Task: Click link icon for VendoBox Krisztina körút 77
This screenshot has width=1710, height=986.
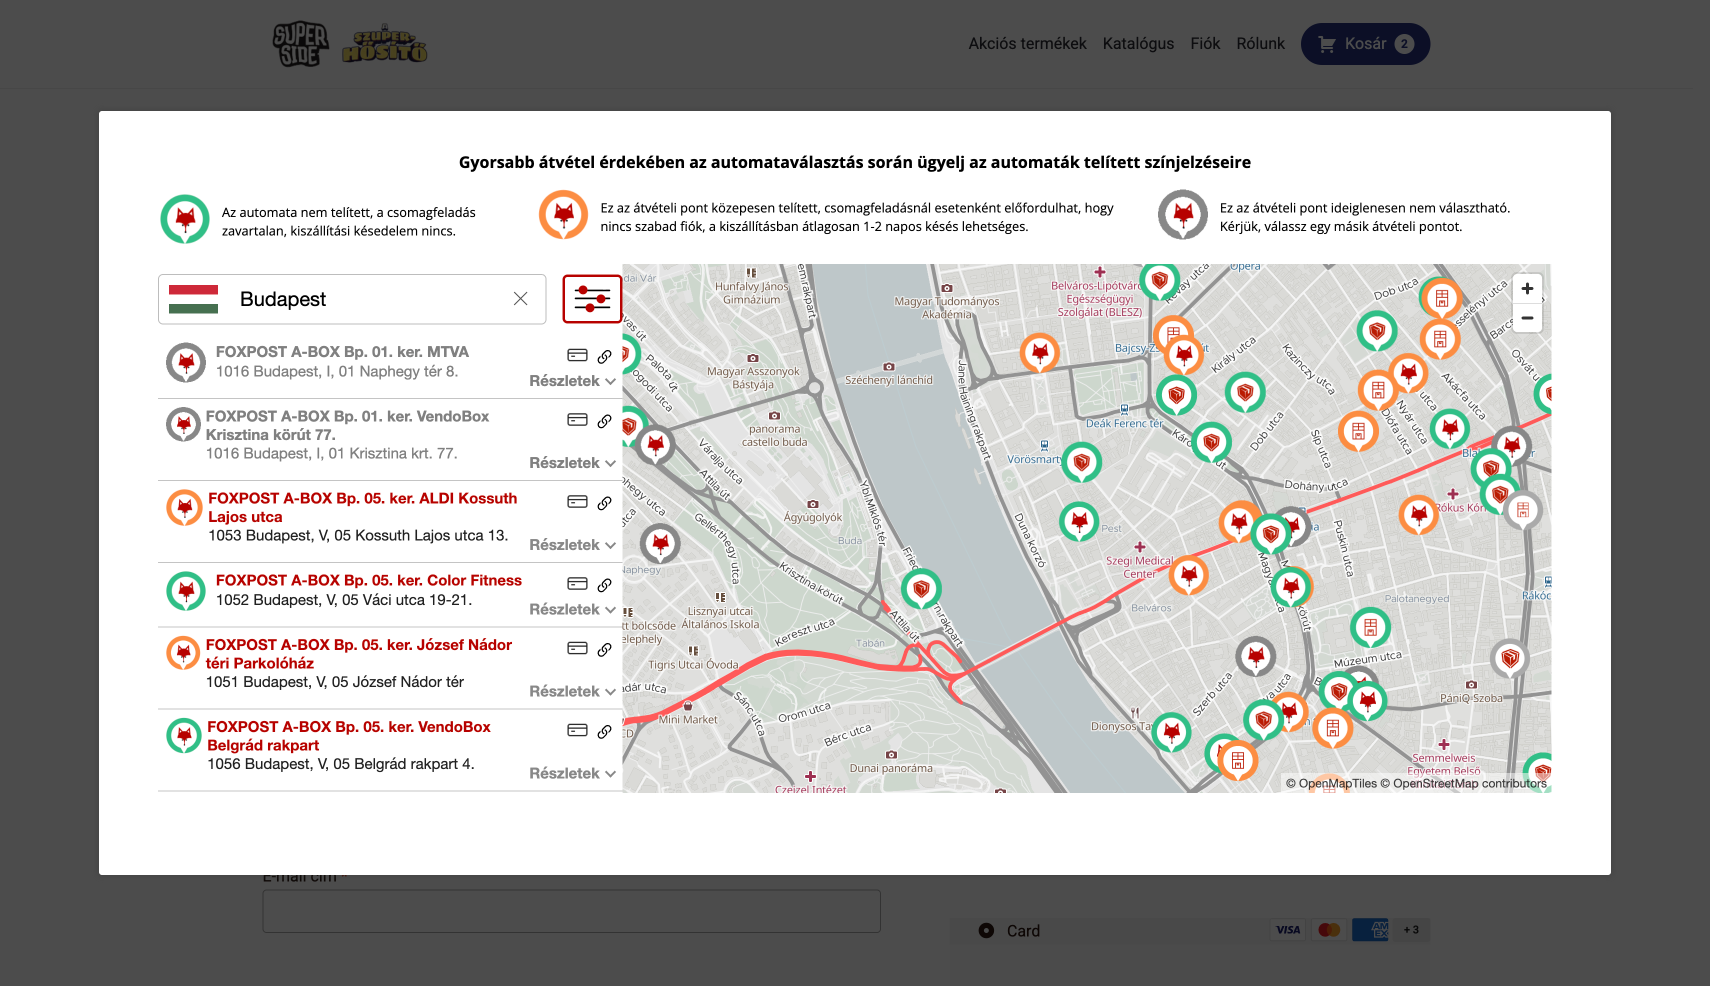Action: 604,421
